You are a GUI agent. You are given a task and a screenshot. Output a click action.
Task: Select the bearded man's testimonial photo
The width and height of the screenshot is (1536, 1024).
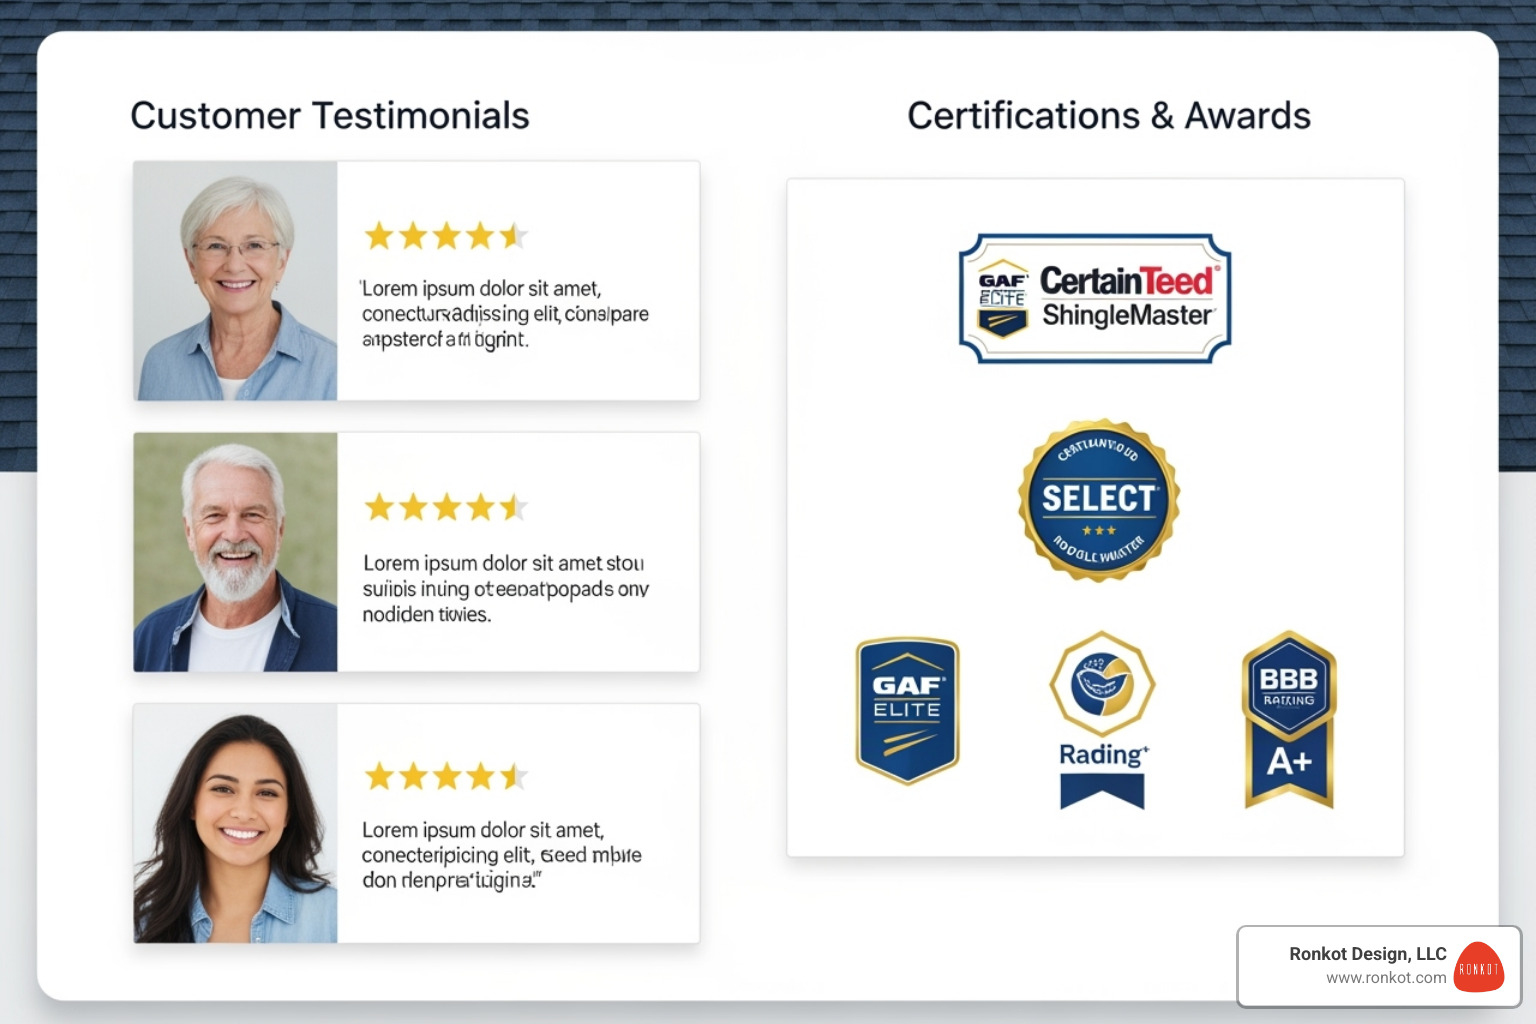[x=236, y=552]
